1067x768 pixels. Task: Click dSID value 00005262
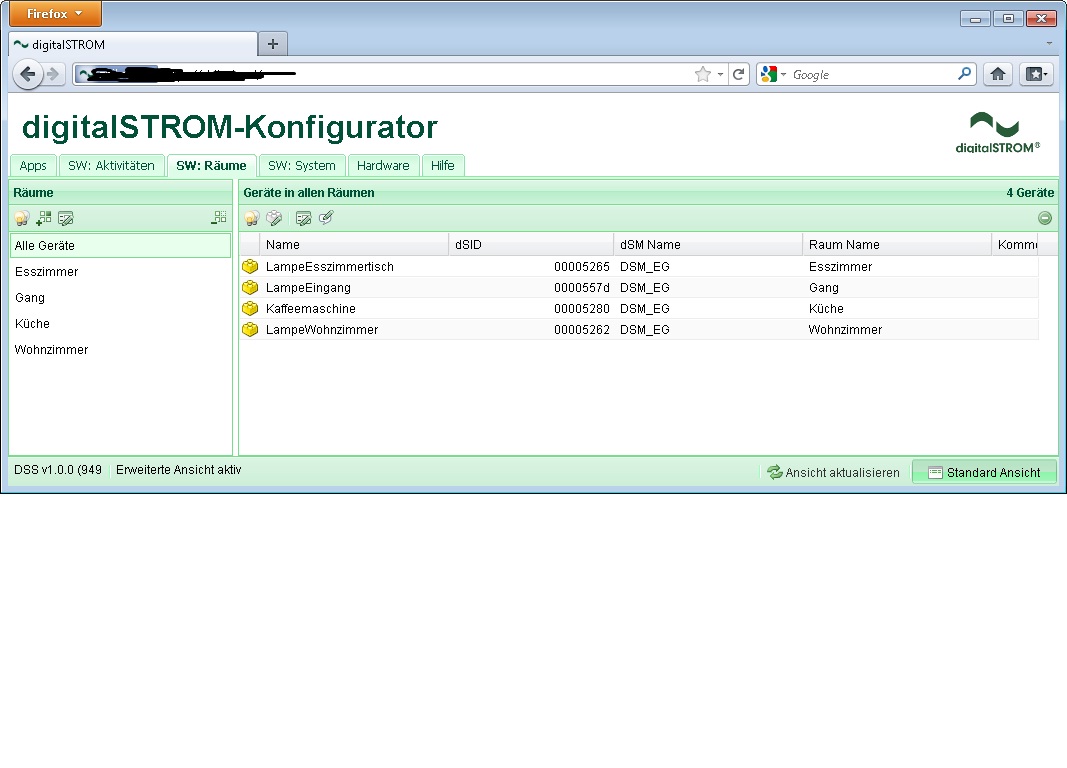[x=581, y=330]
